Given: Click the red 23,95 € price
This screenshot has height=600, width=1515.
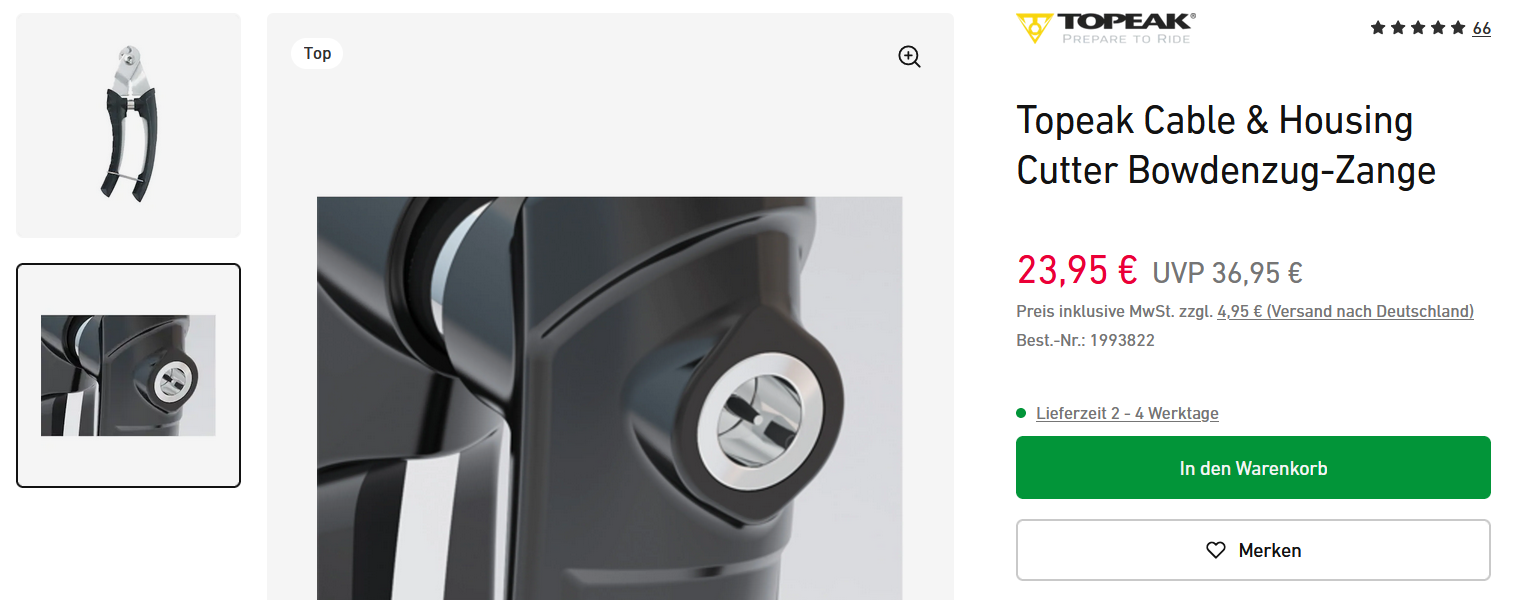Looking at the screenshot, I should (x=1077, y=269).
